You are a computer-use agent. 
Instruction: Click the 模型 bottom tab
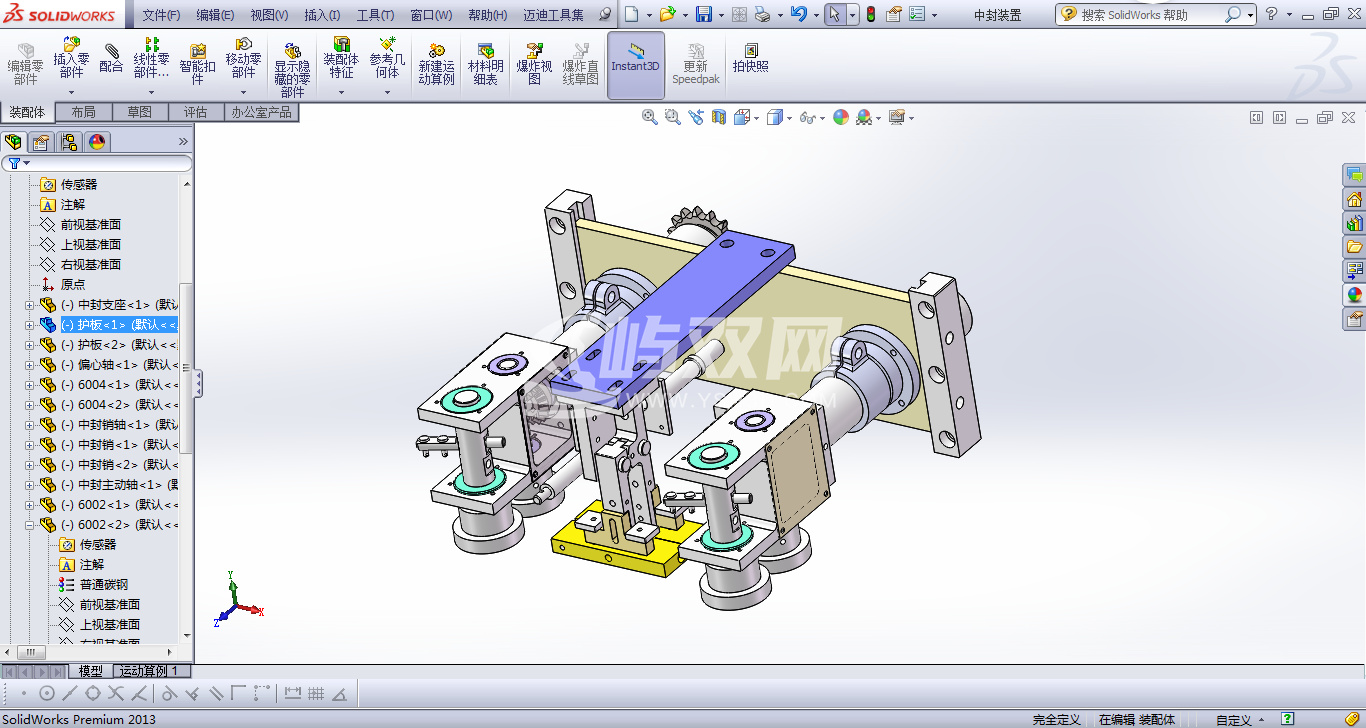(91, 671)
